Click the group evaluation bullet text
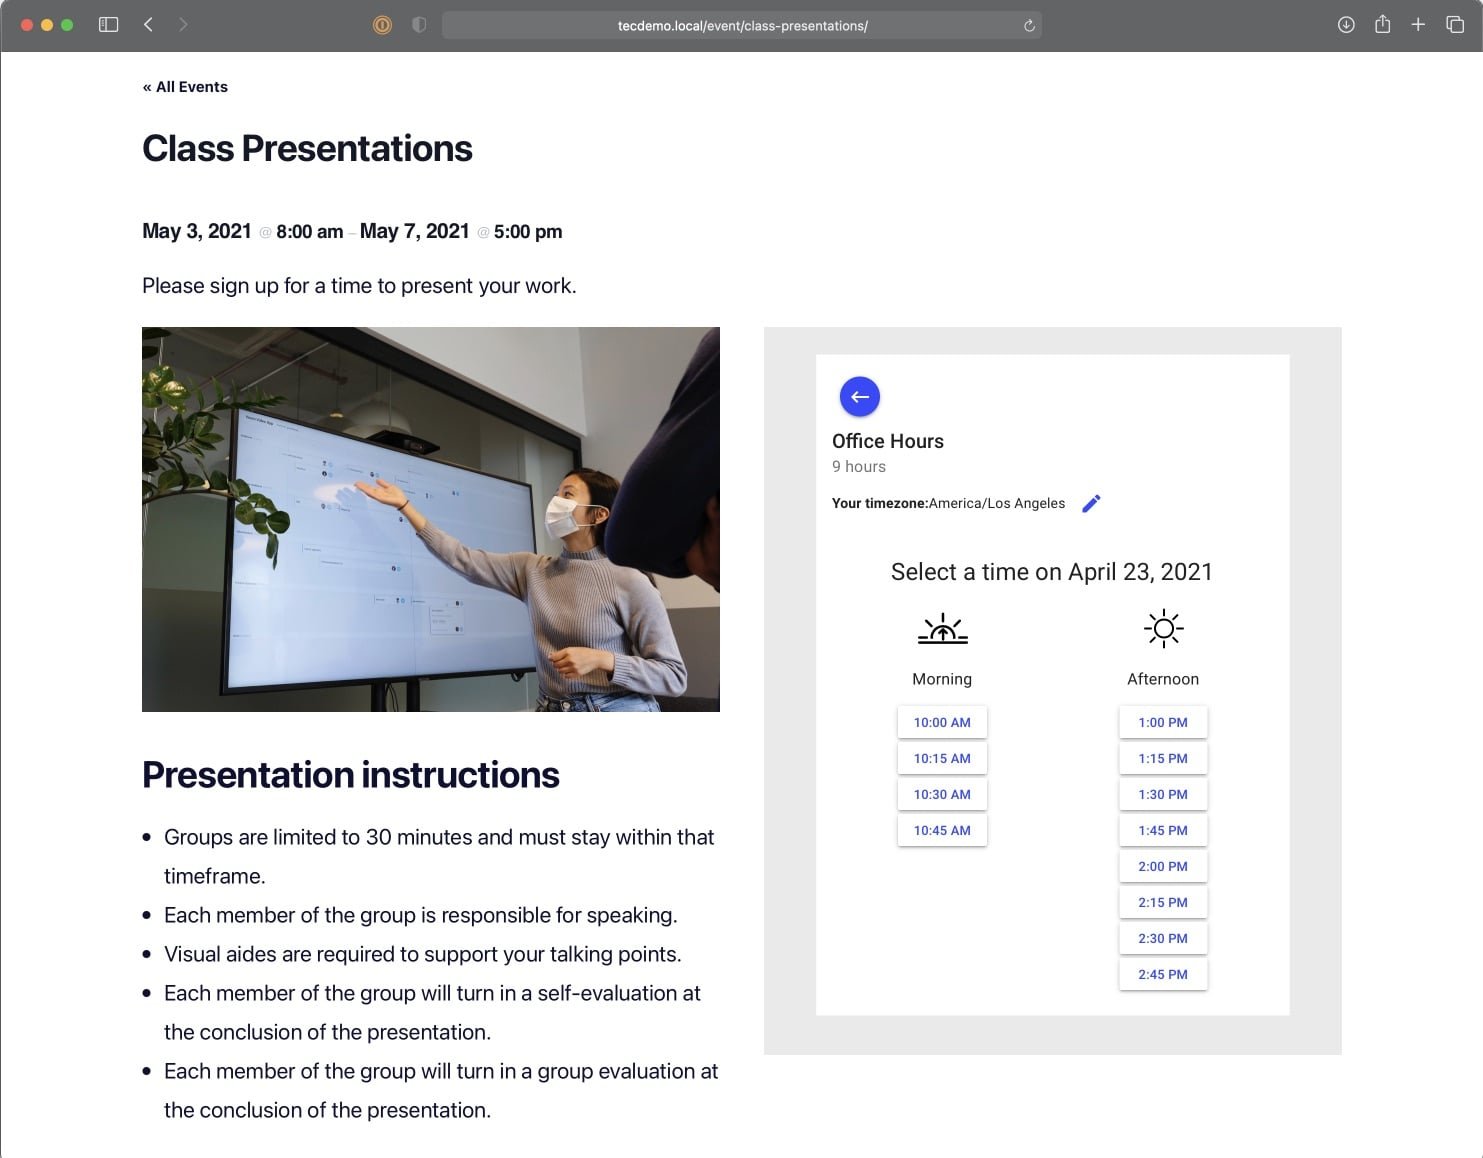Image resolution: width=1483 pixels, height=1158 pixels. pyautogui.click(x=441, y=1090)
